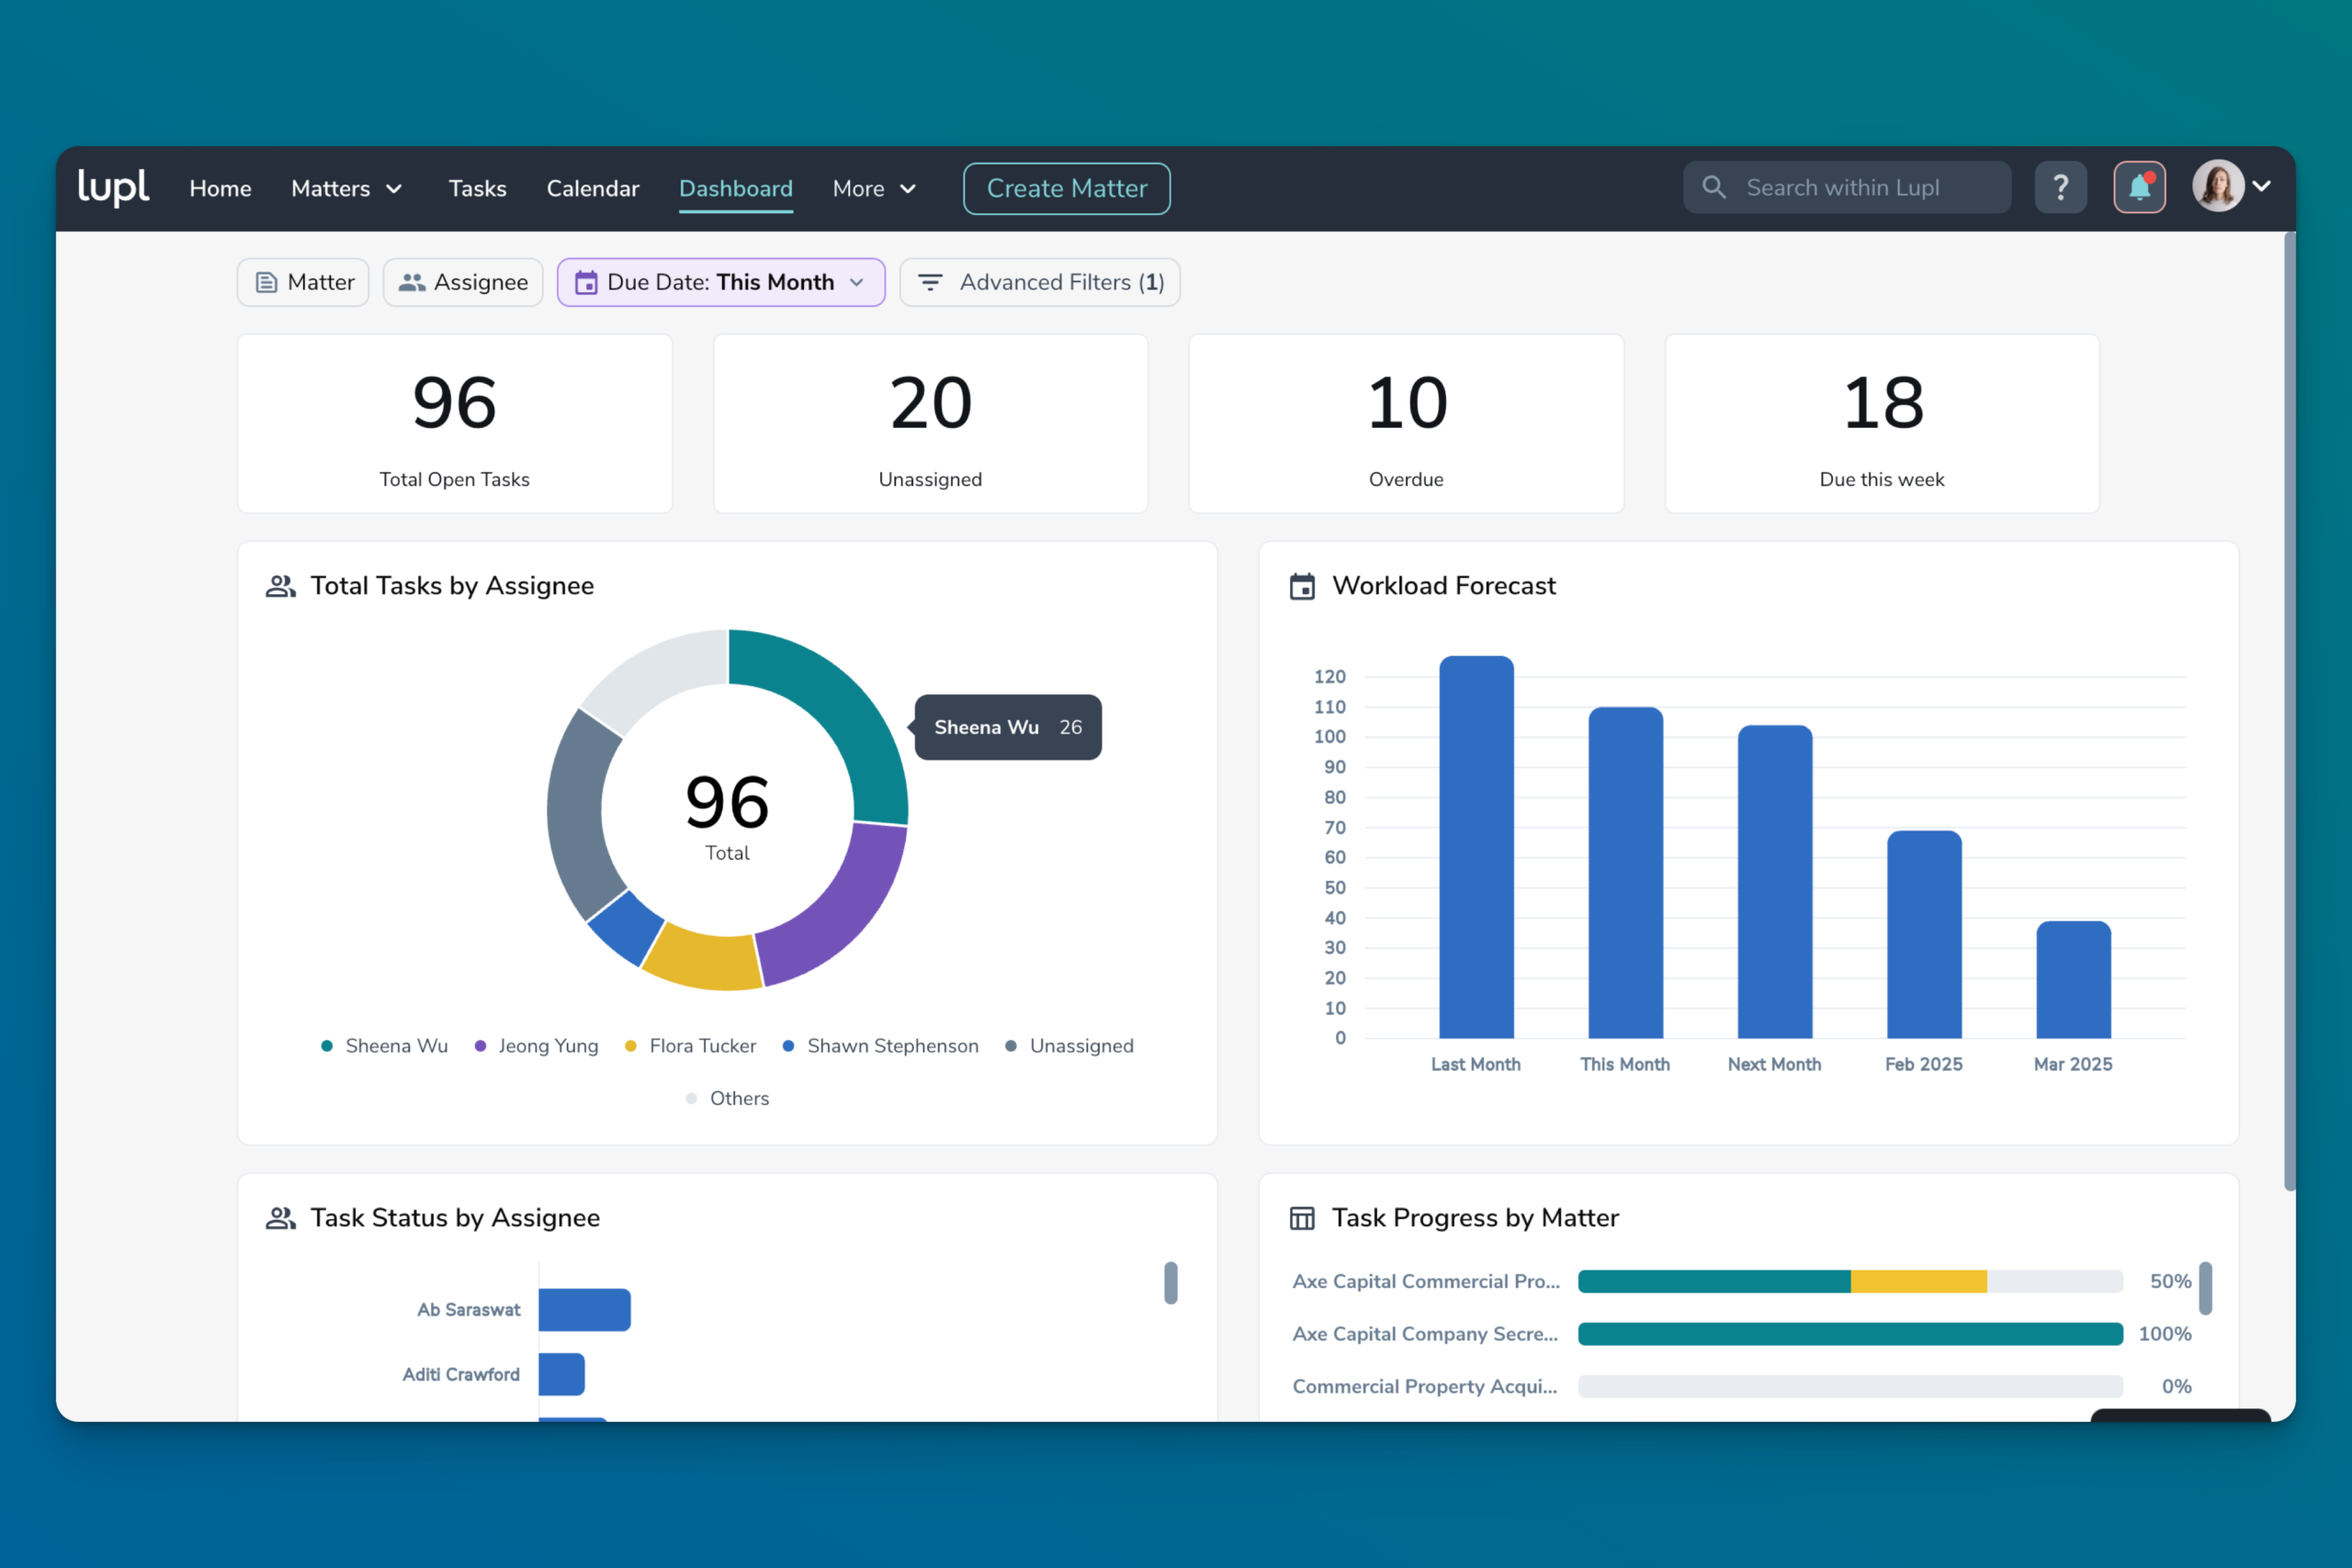
Task: Click the Task Progress by Matter table icon
Action: point(1302,1218)
